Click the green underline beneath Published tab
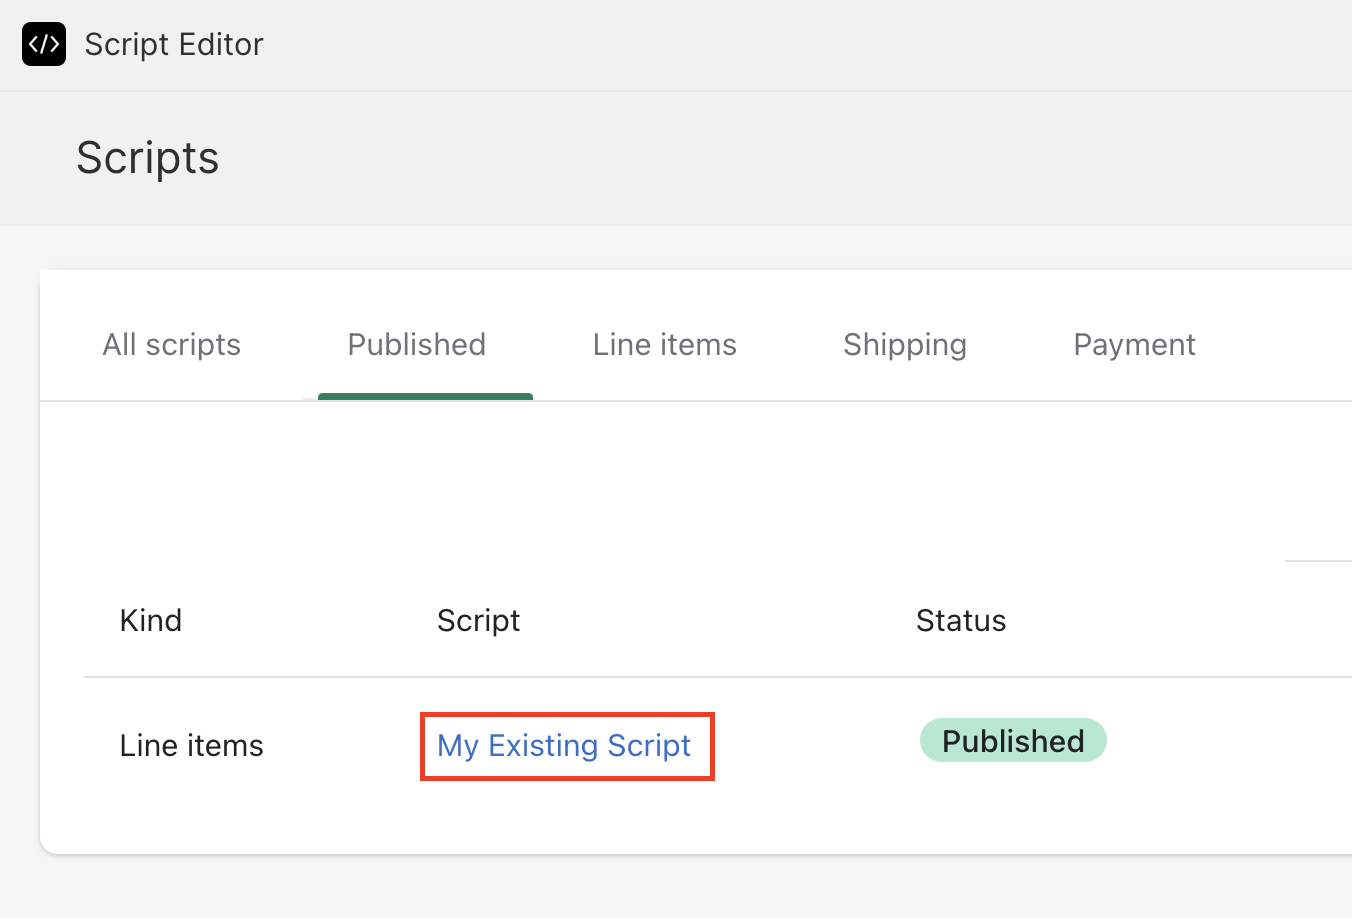Viewport: 1352px width, 918px height. 425,397
